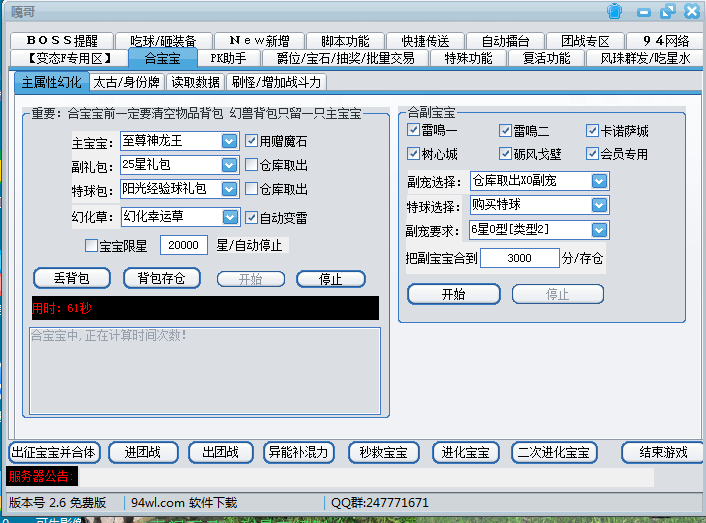Click the blue shirt skin icon

[x=614, y=12]
